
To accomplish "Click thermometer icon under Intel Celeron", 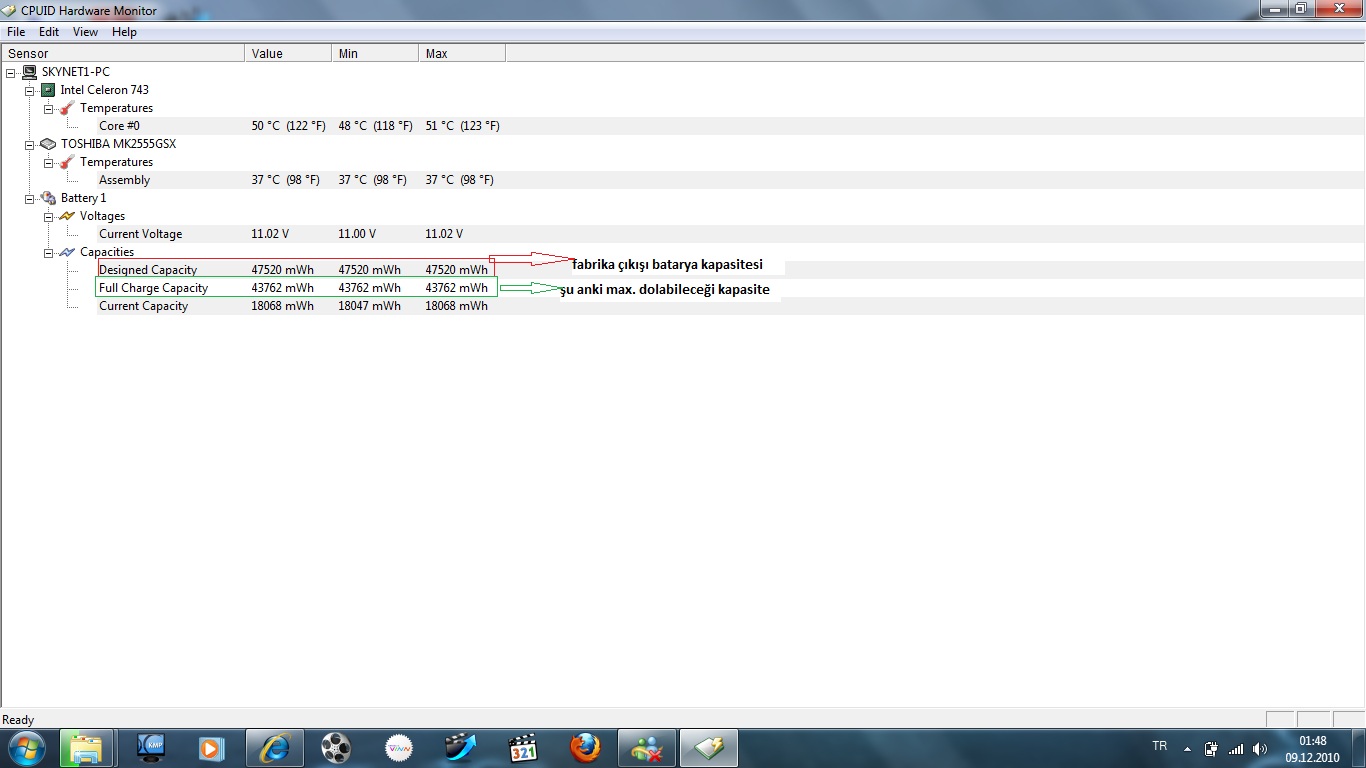I will [67, 108].
